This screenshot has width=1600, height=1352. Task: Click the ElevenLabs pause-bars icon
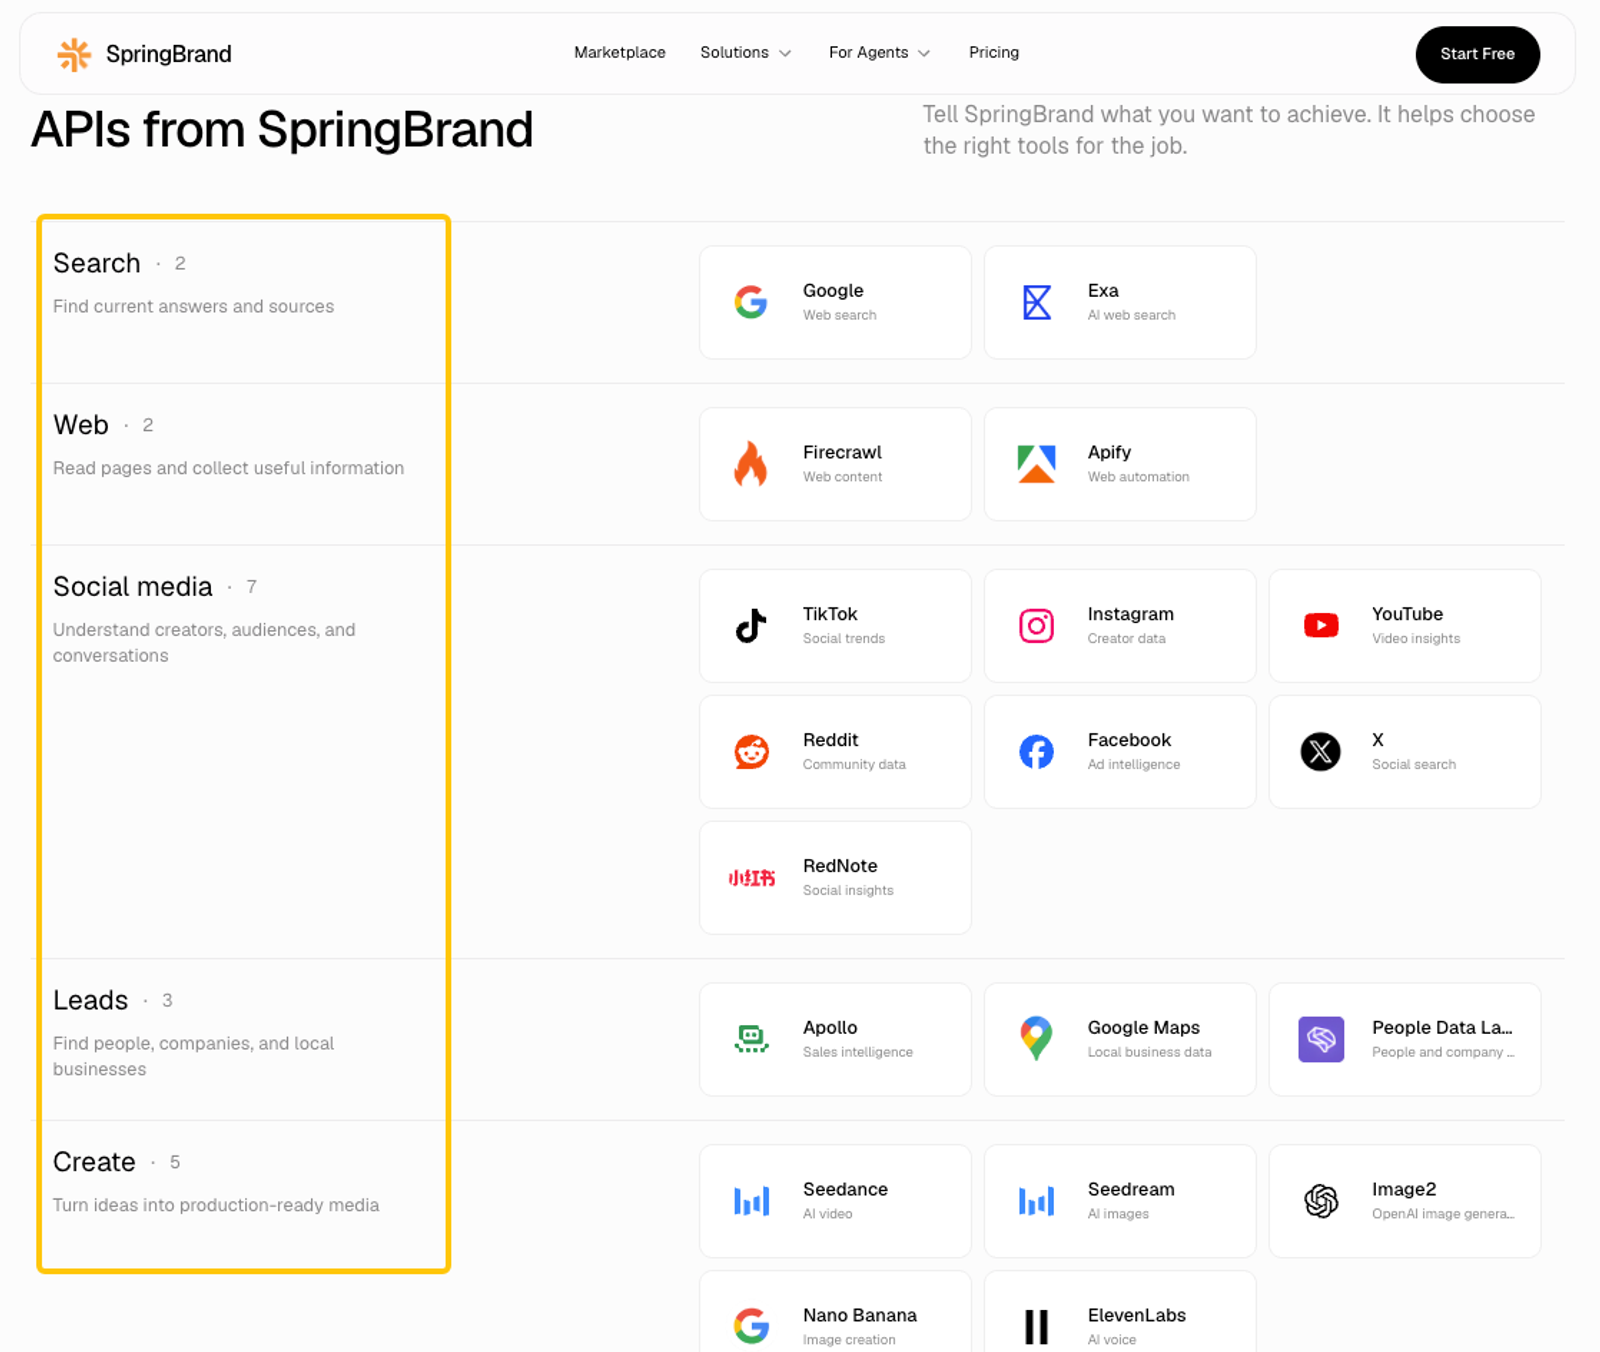[x=1036, y=1327]
